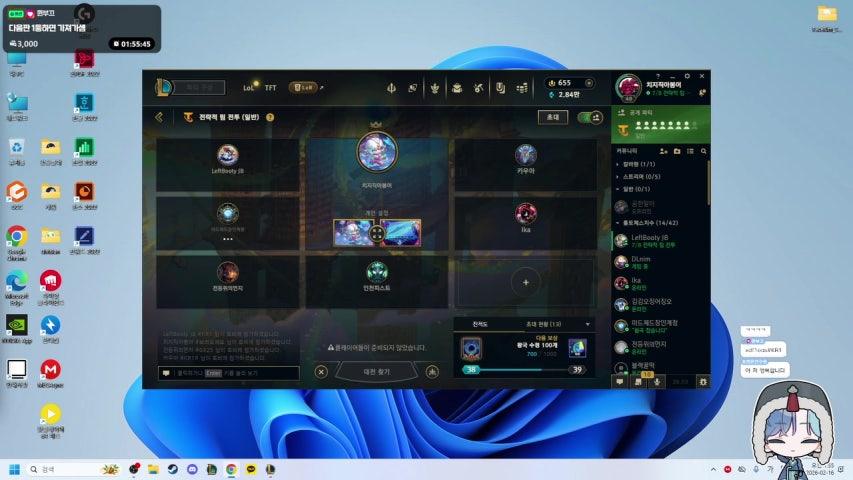Select the 진척도 progress tab
Image resolution: width=853 pixels, height=480 pixels.
coord(480,325)
